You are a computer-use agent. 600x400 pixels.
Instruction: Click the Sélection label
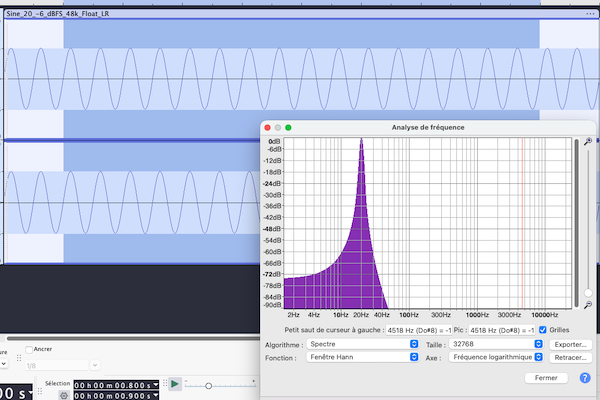[57, 383]
